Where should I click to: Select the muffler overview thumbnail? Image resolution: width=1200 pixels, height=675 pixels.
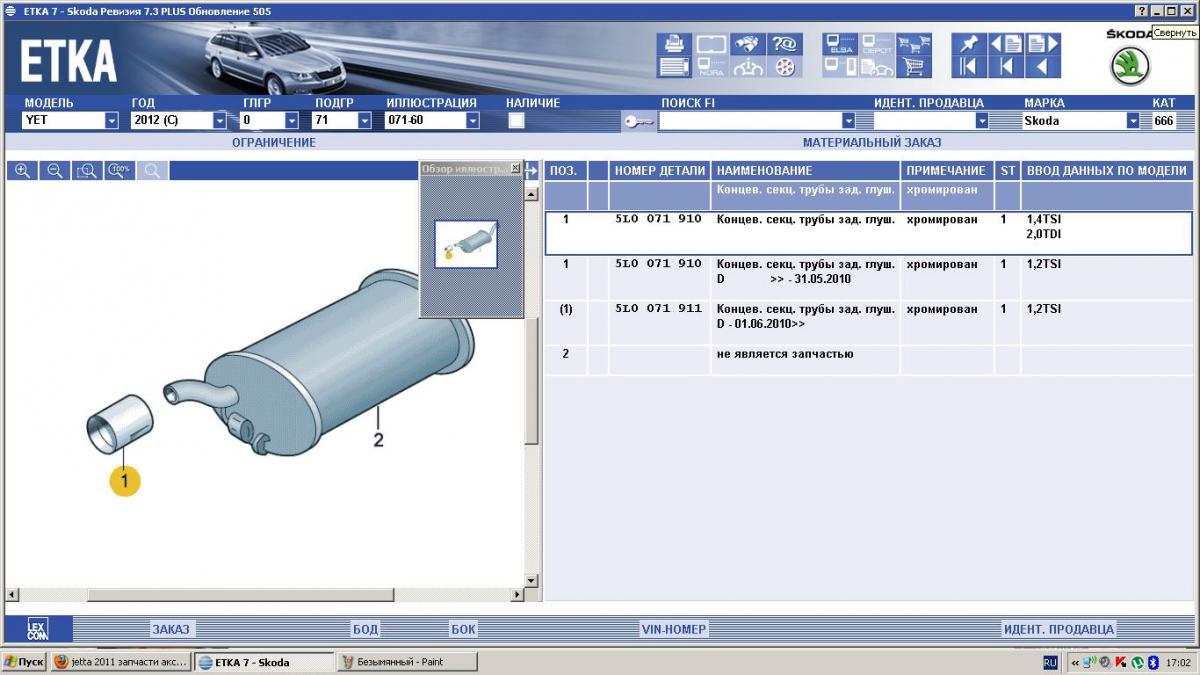[x=466, y=244]
